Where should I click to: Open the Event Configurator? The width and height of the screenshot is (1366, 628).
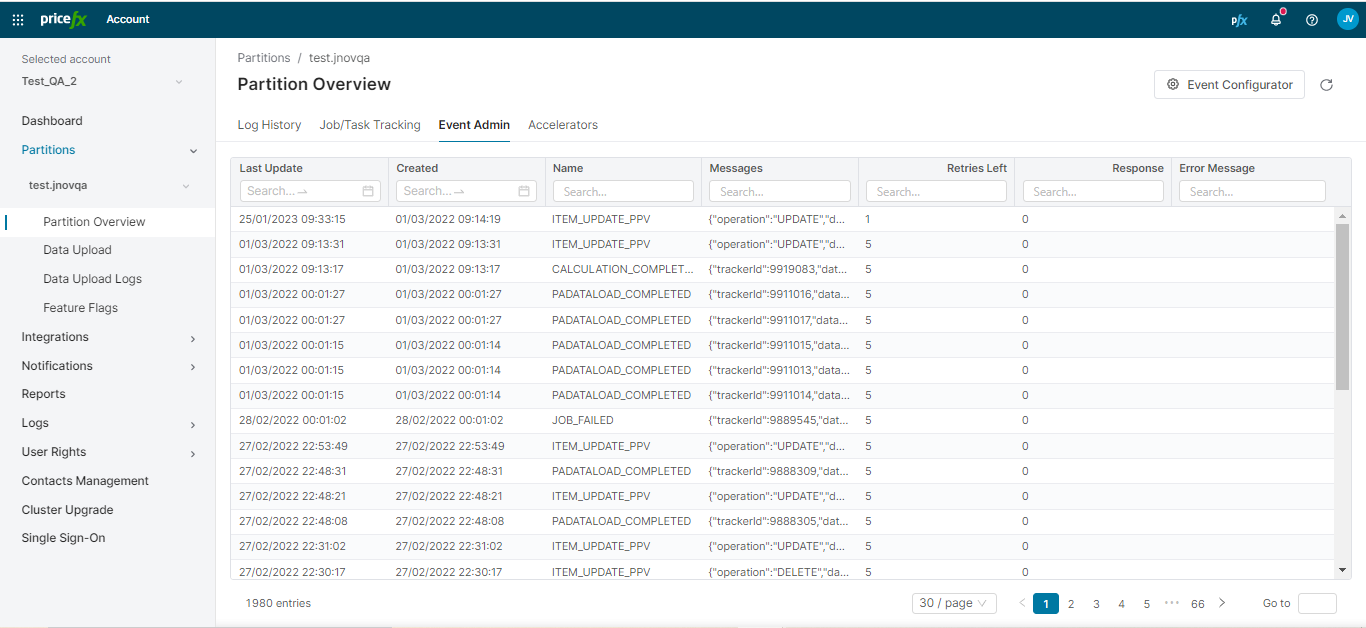click(1229, 85)
